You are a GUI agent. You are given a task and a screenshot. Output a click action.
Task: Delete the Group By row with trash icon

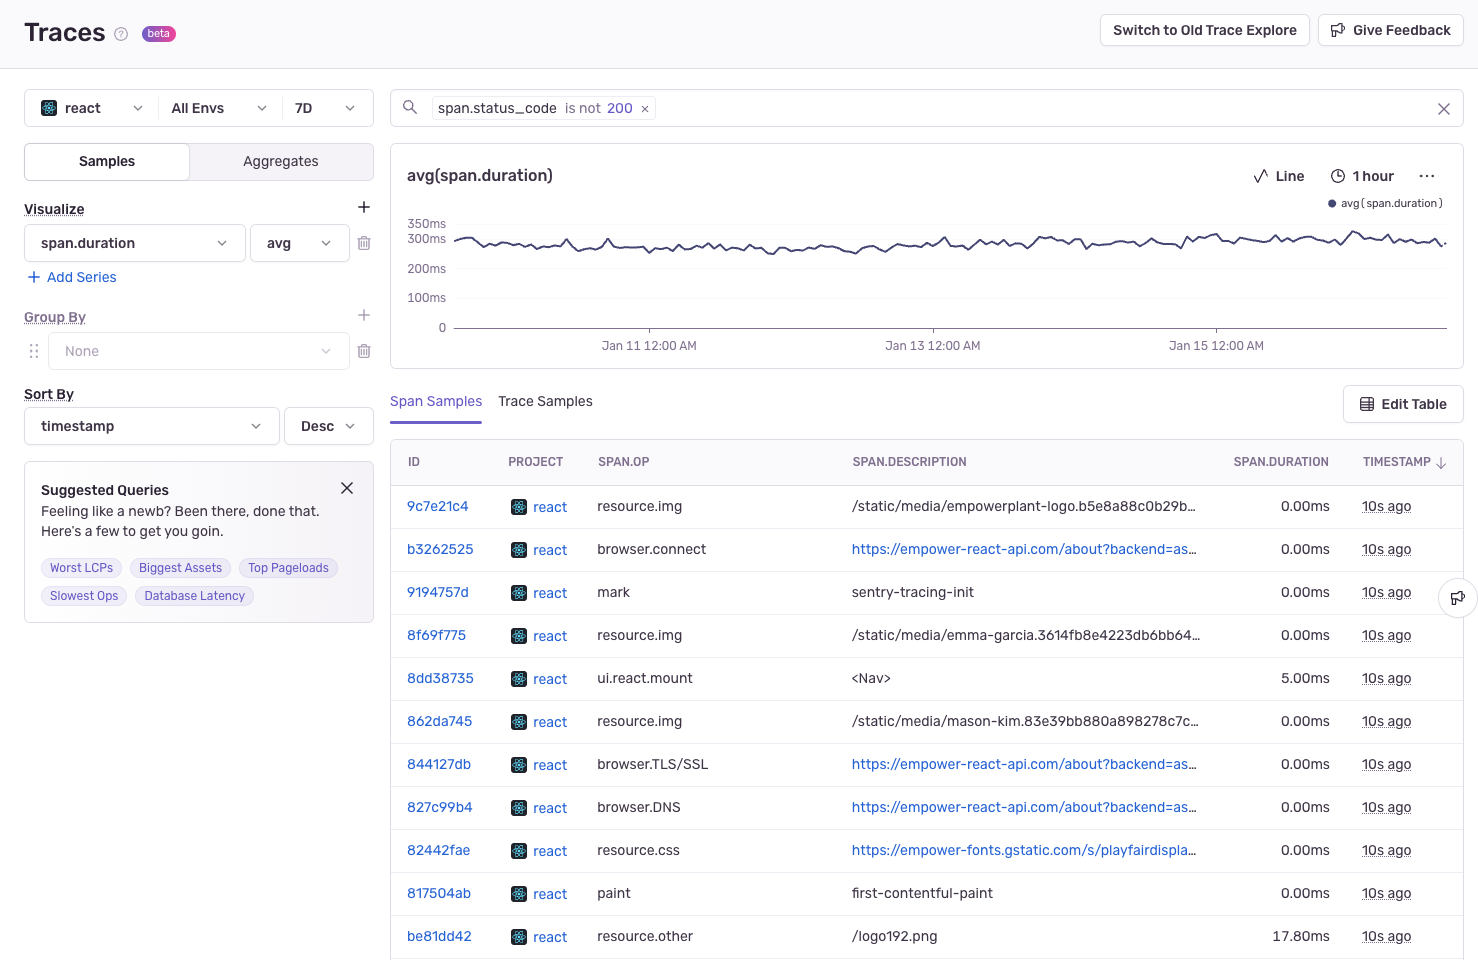click(364, 351)
